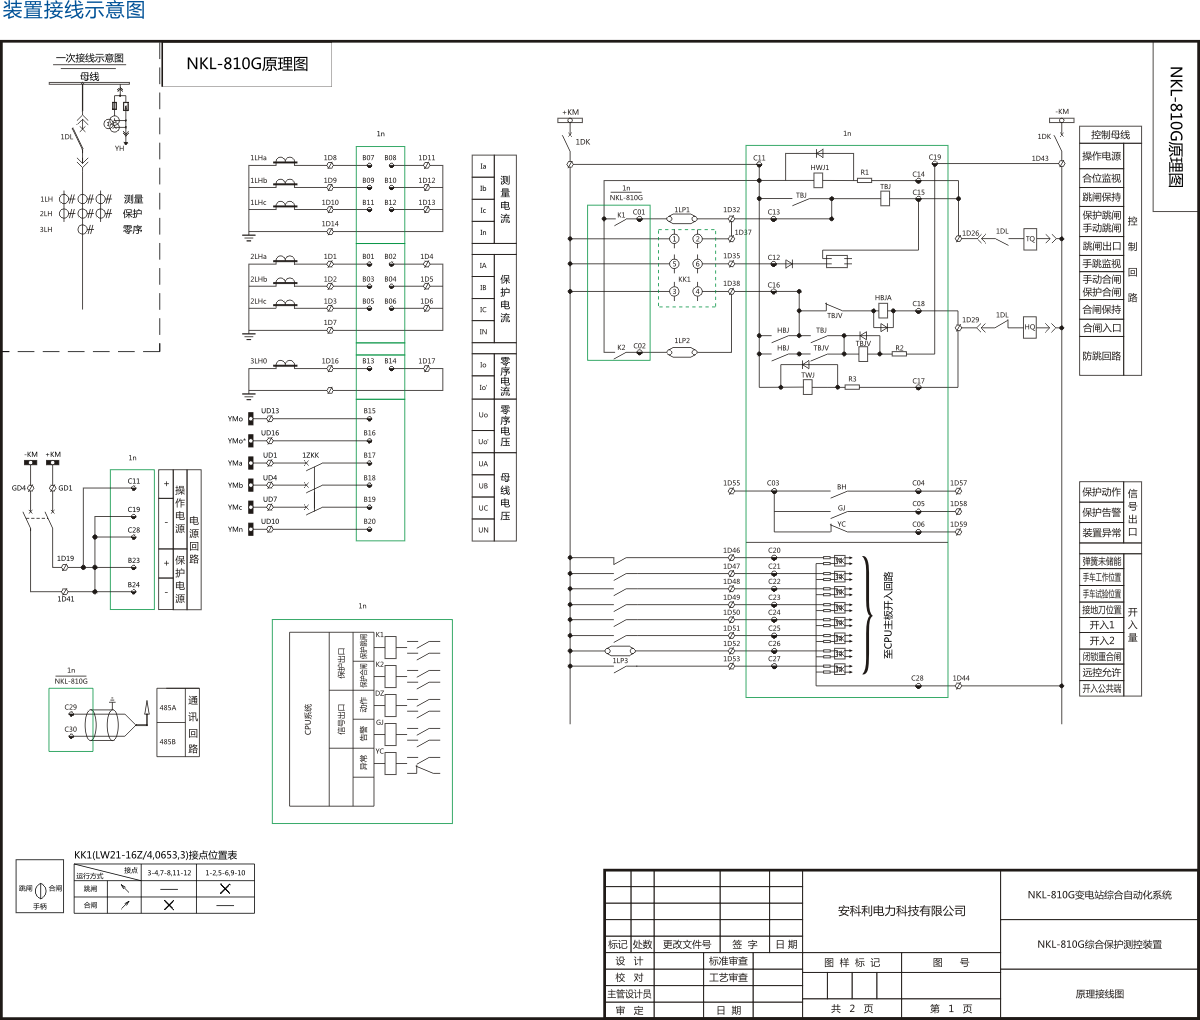Image resolution: width=1200 pixels, height=1020 pixels.
Task: Click the '1LP1' link label
Action: point(682,210)
